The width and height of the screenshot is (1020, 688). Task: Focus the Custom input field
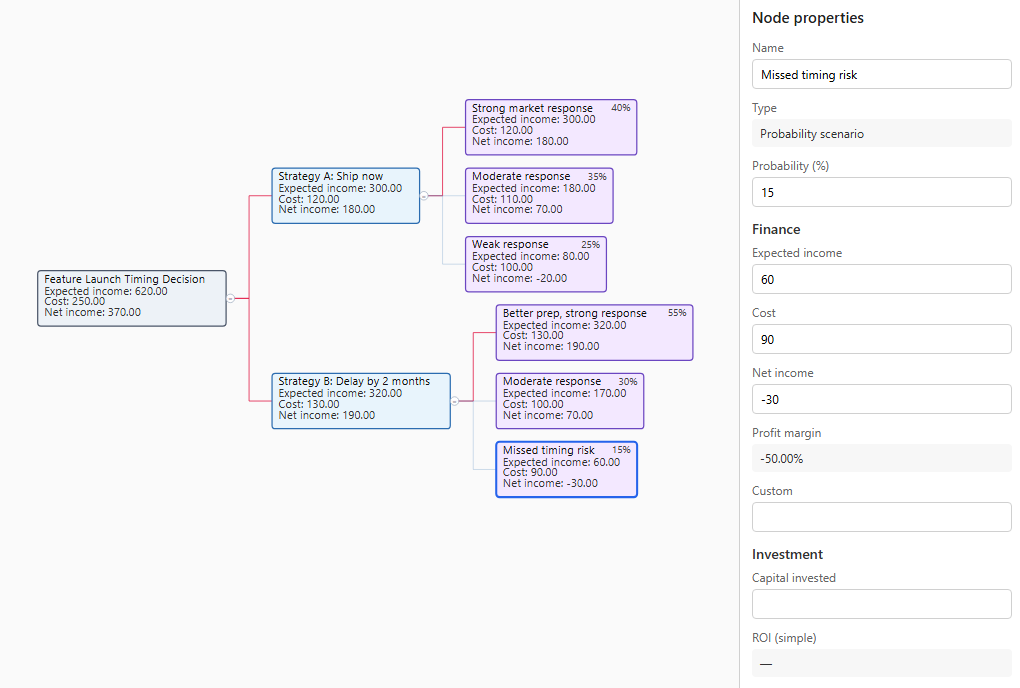(x=881, y=517)
